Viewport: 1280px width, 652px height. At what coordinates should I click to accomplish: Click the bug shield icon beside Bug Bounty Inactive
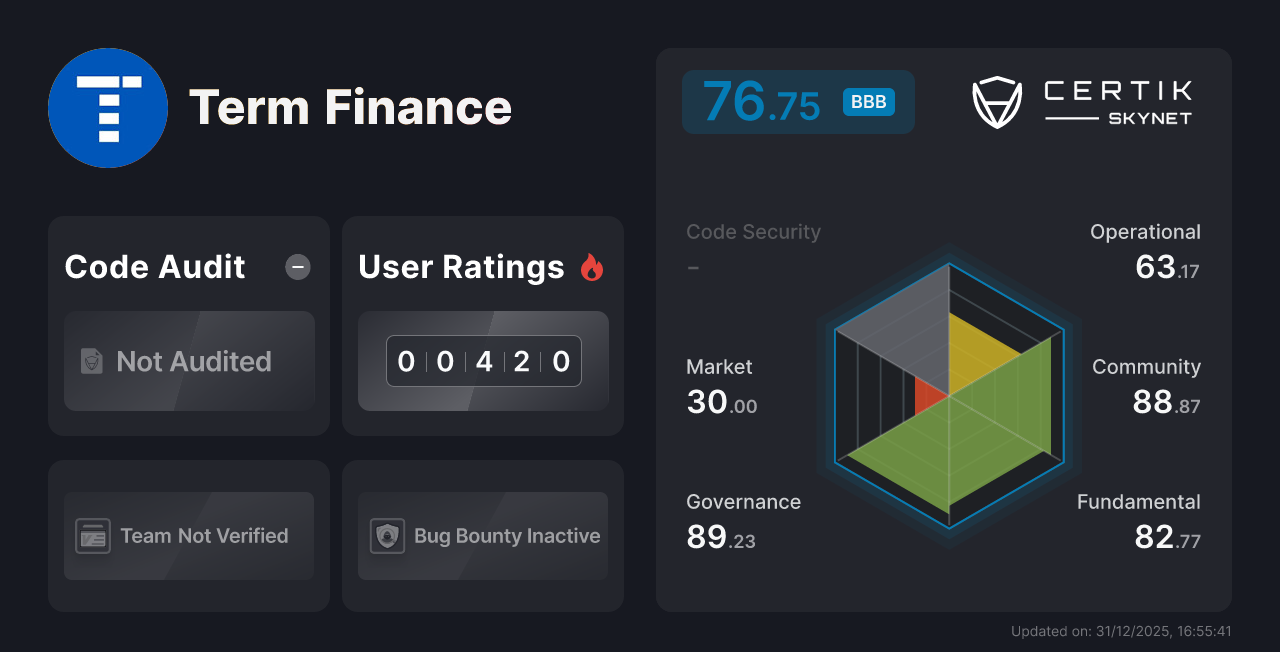point(389,536)
